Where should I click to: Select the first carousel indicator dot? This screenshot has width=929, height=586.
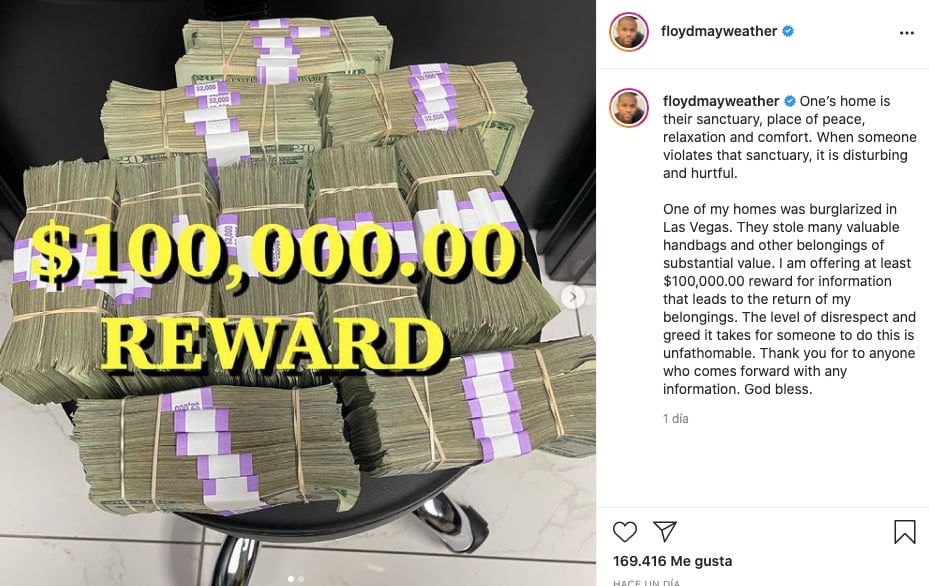(x=291, y=579)
